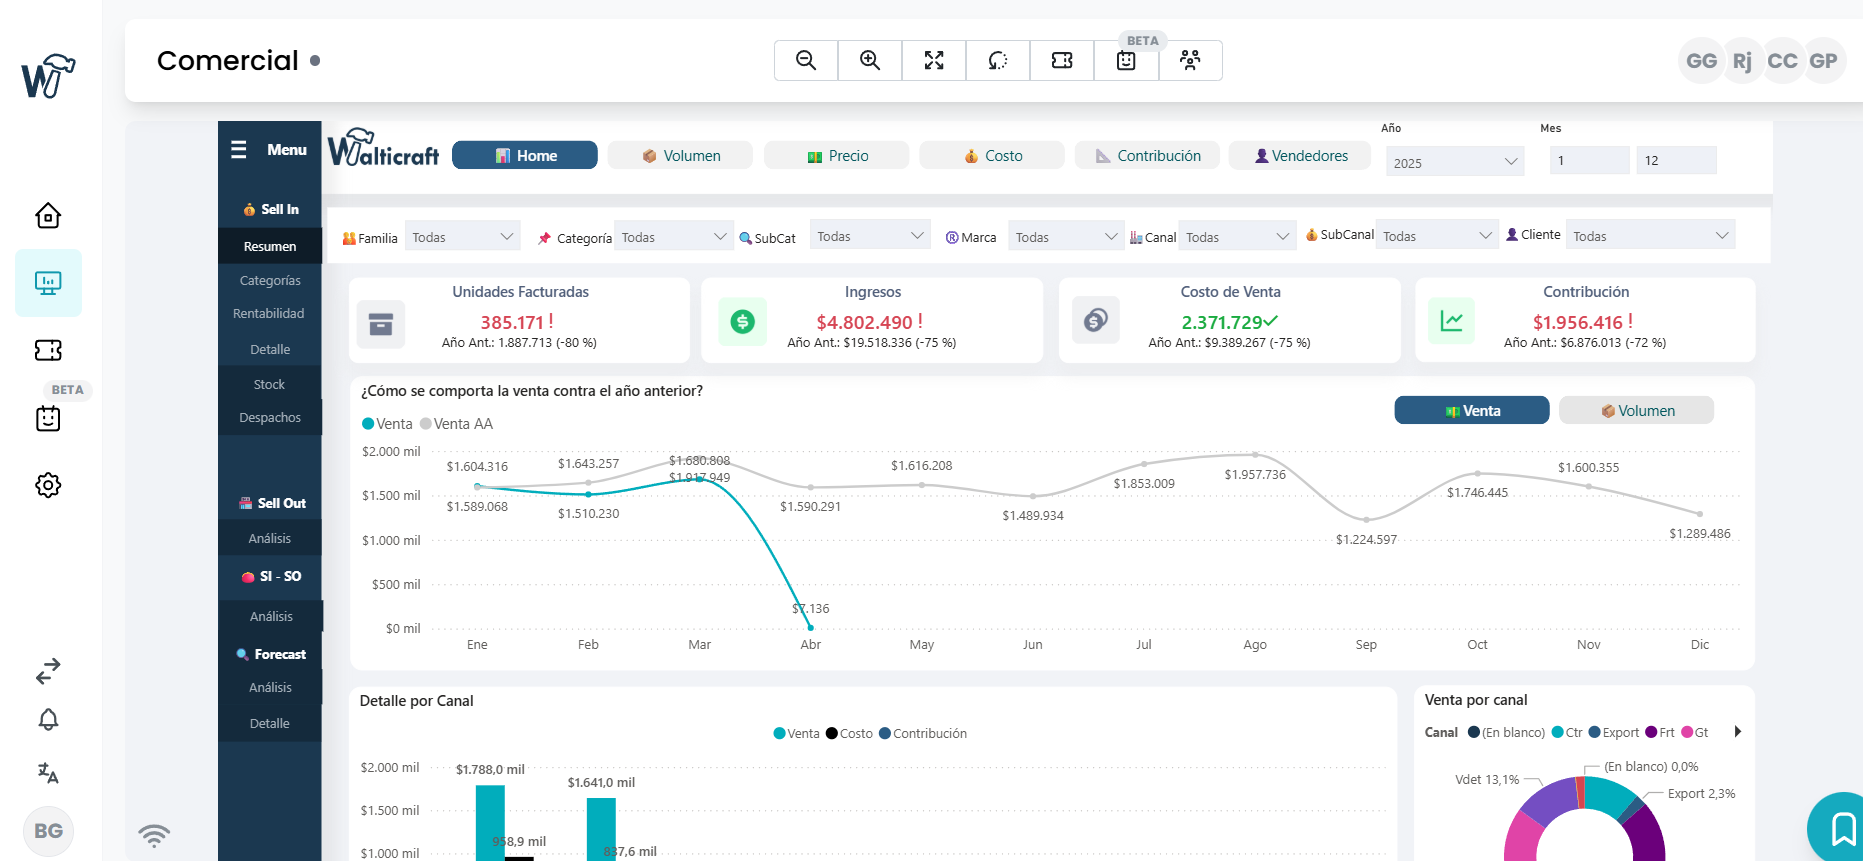Select Rentabilidad in the side menu
Viewport: 1863px width, 861px height.
[269, 314]
